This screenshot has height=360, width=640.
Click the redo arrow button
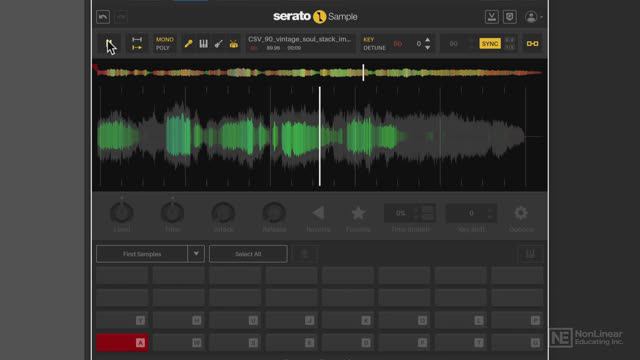tap(121, 17)
